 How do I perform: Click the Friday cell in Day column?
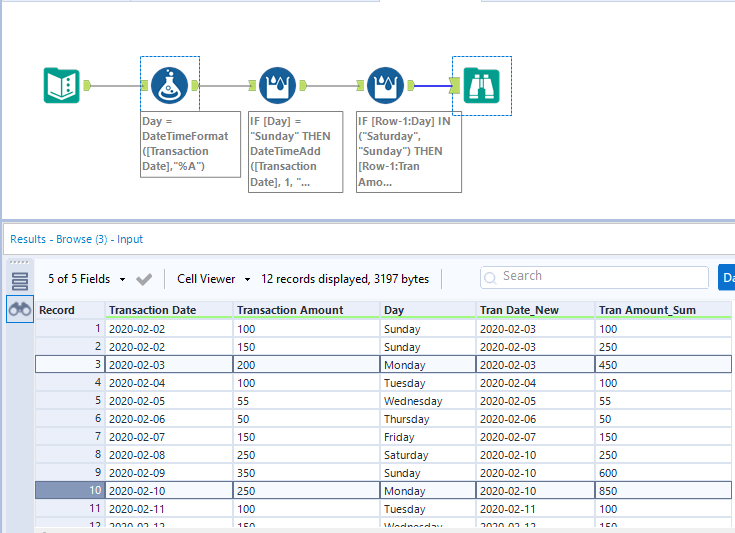[428, 437]
